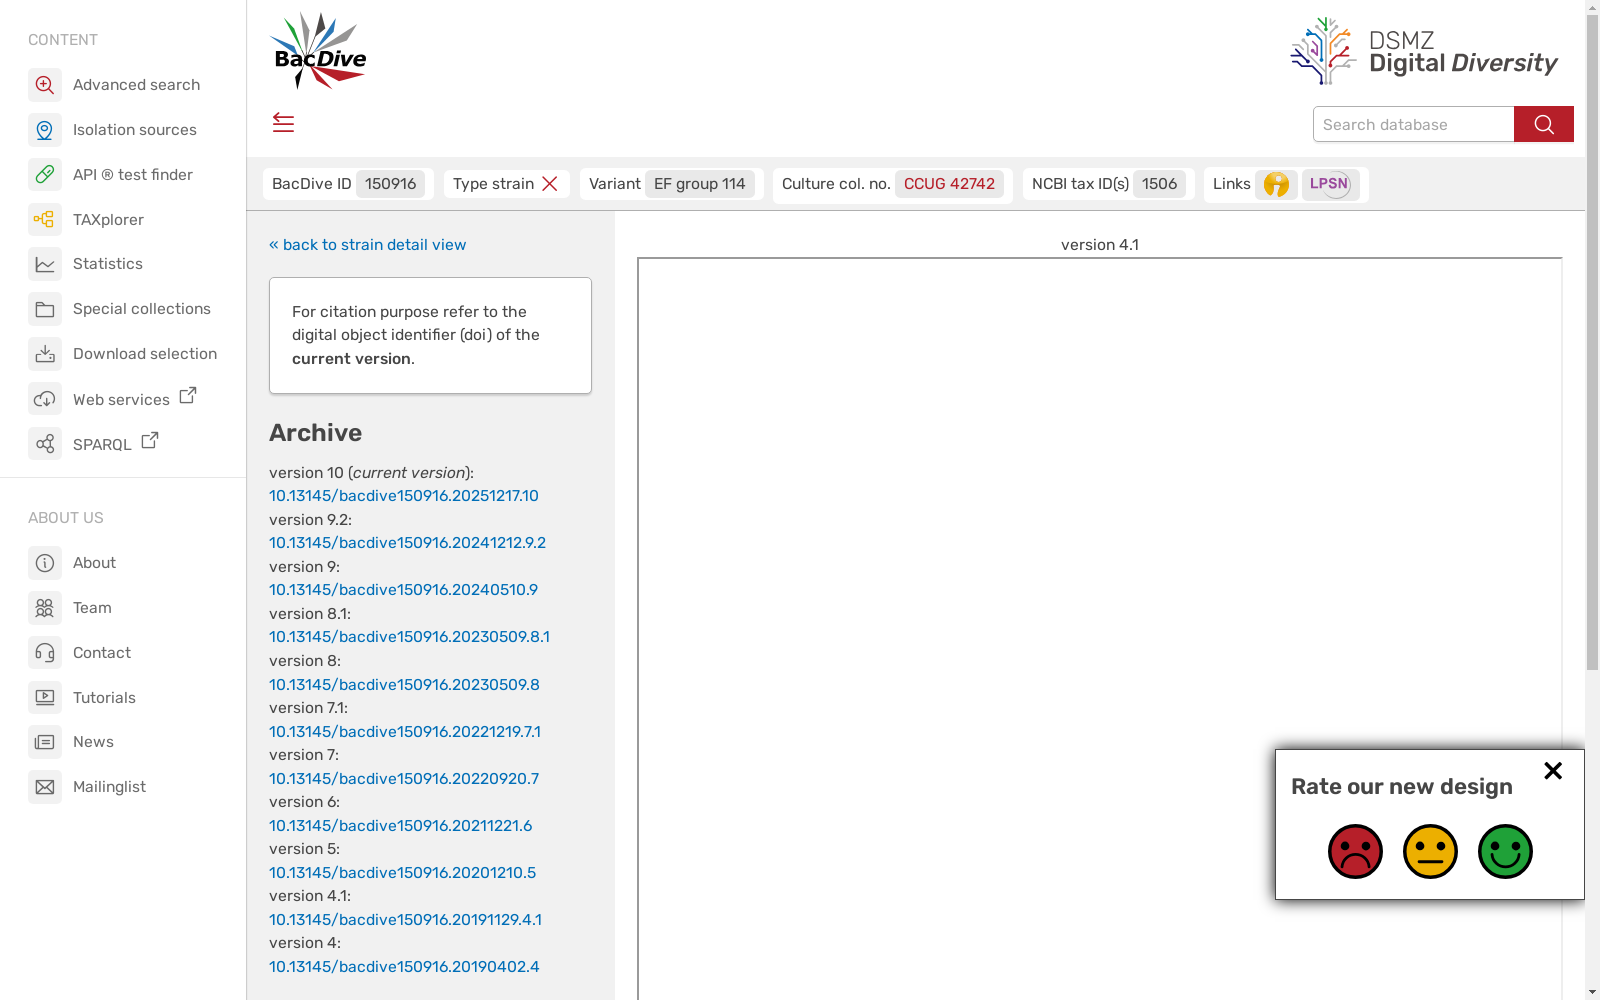Click the SPARQL graph icon
The width and height of the screenshot is (1600, 1000).
[45, 444]
